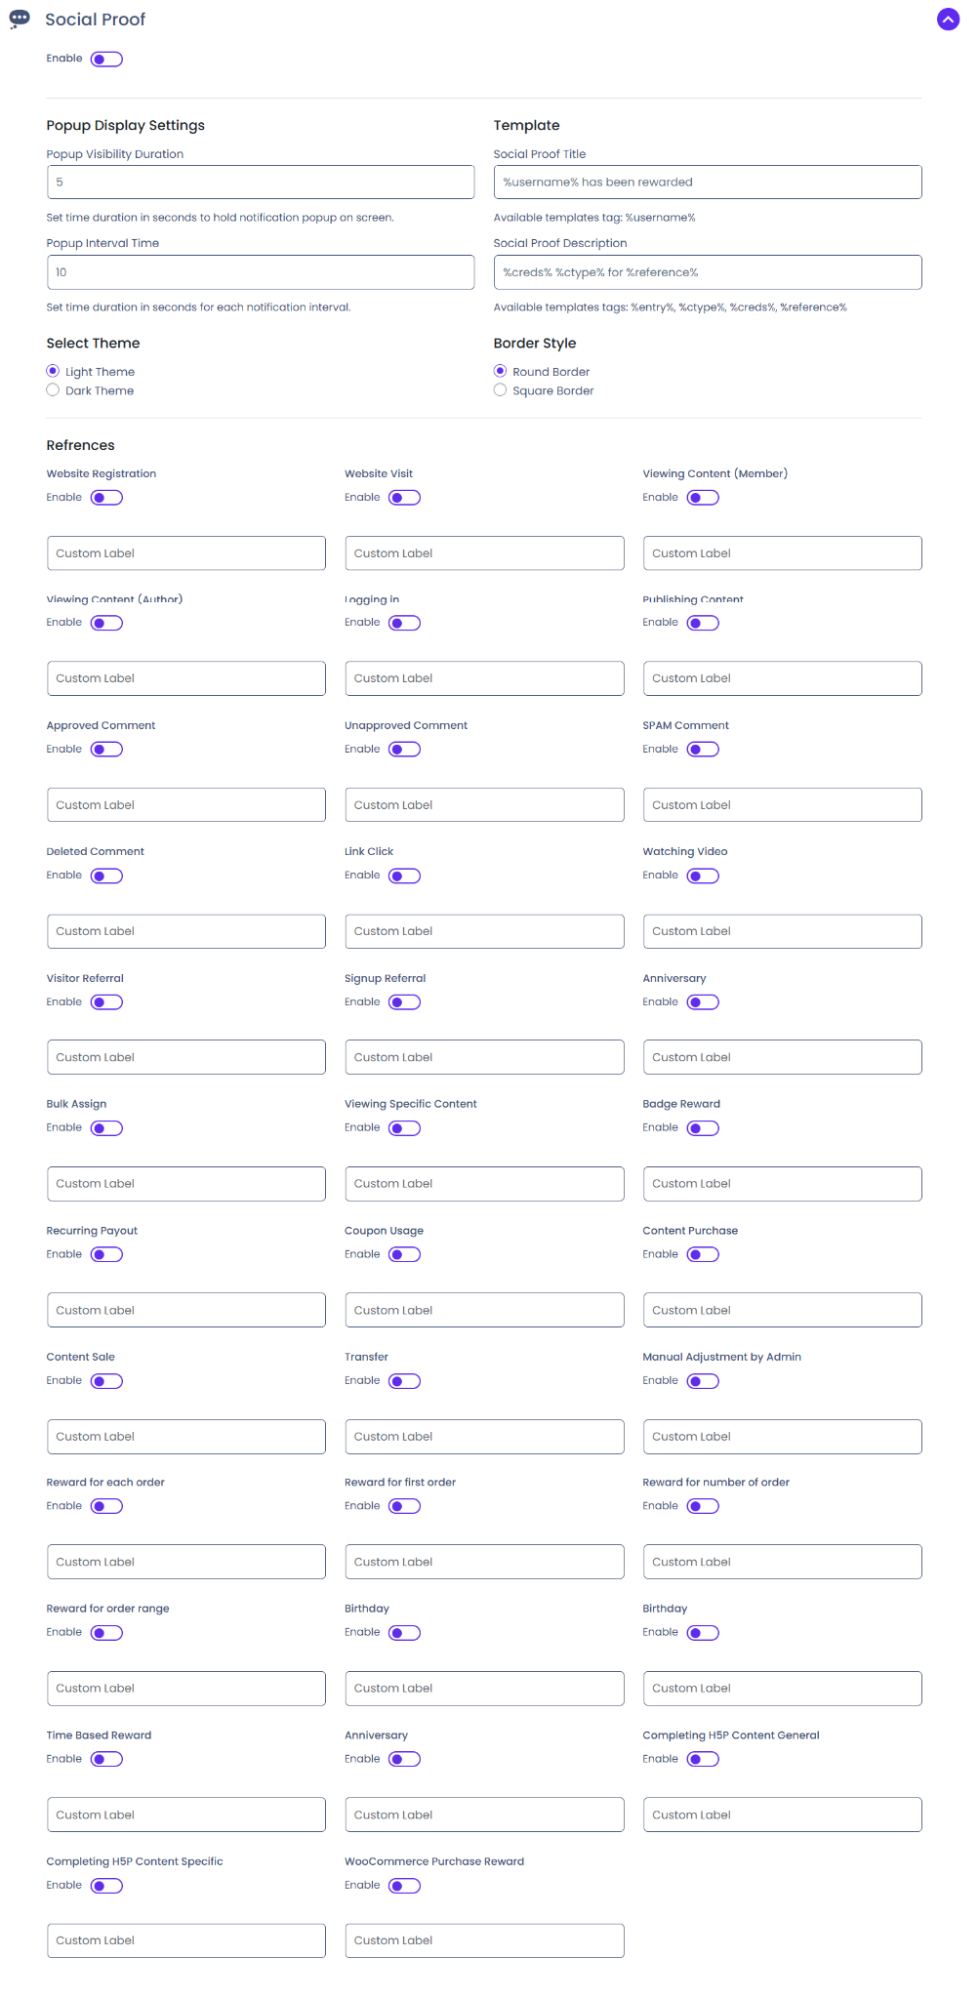969x1999 pixels.
Task: Click Custom Label field under Signup Referral
Action: pyautogui.click(x=484, y=1057)
